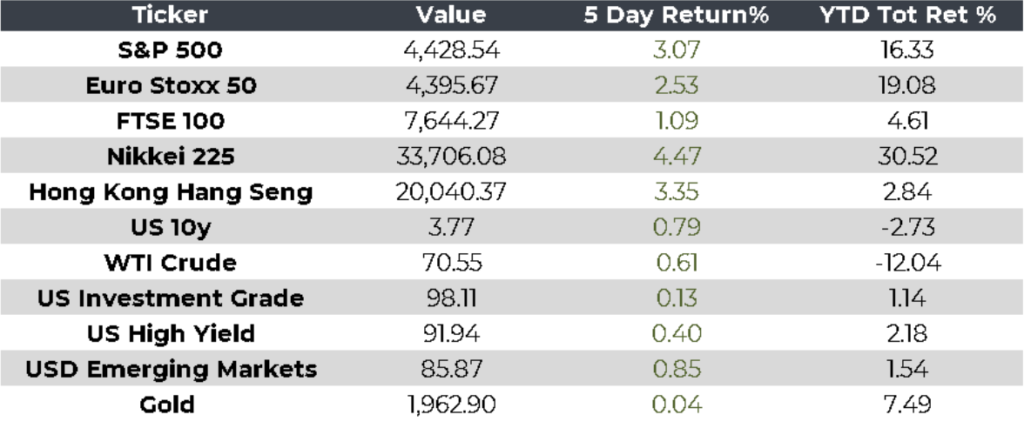Screen dimensions: 1024x428
Task: Click the US High Yield label
Action: [171, 333]
